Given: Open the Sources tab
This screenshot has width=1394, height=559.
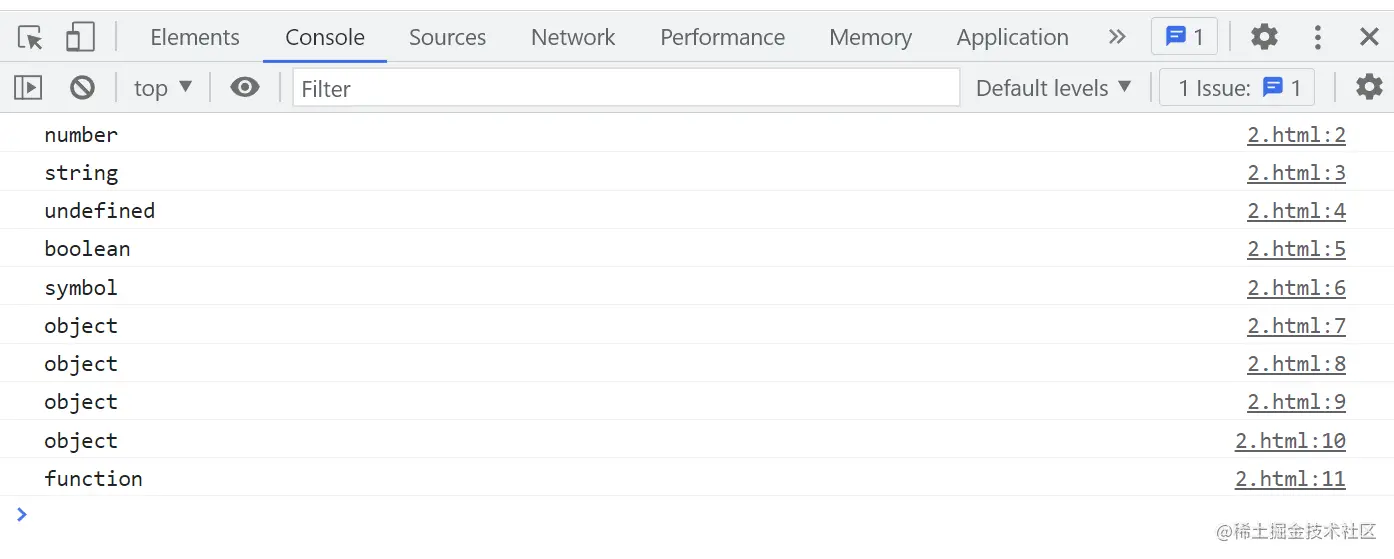Looking at the screenshot, I should (x=447, y=38).
